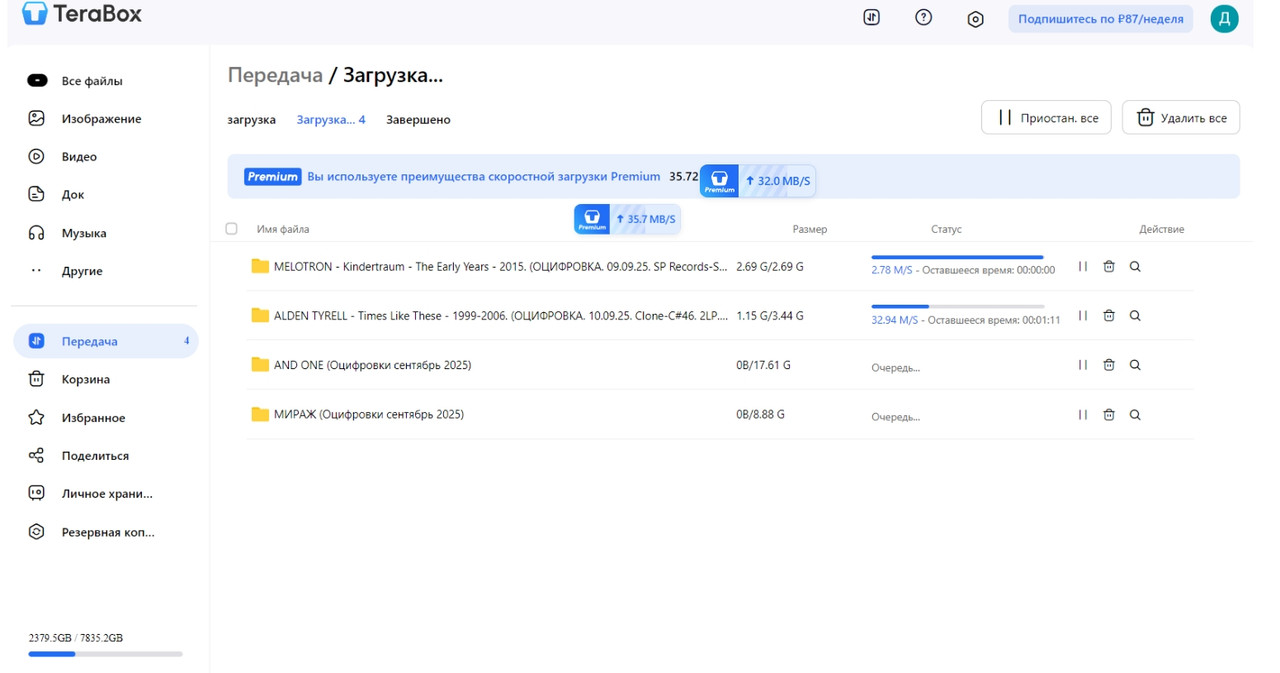Click the MELOTRON upload progress bar

coord(958,257)
